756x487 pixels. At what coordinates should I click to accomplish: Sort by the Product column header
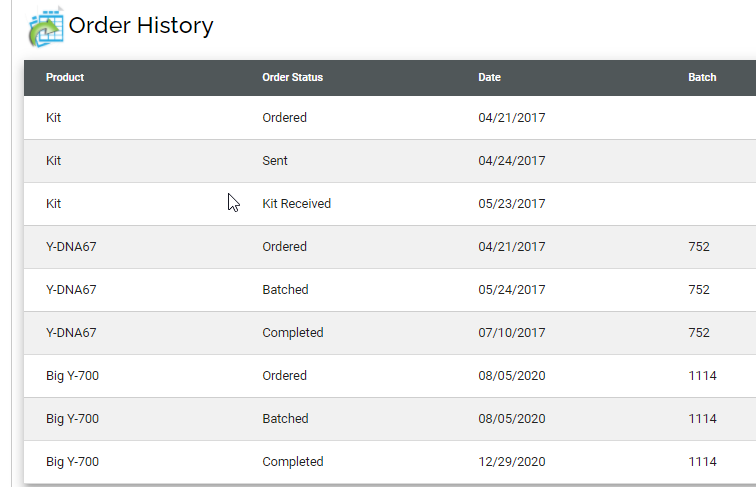65,78
